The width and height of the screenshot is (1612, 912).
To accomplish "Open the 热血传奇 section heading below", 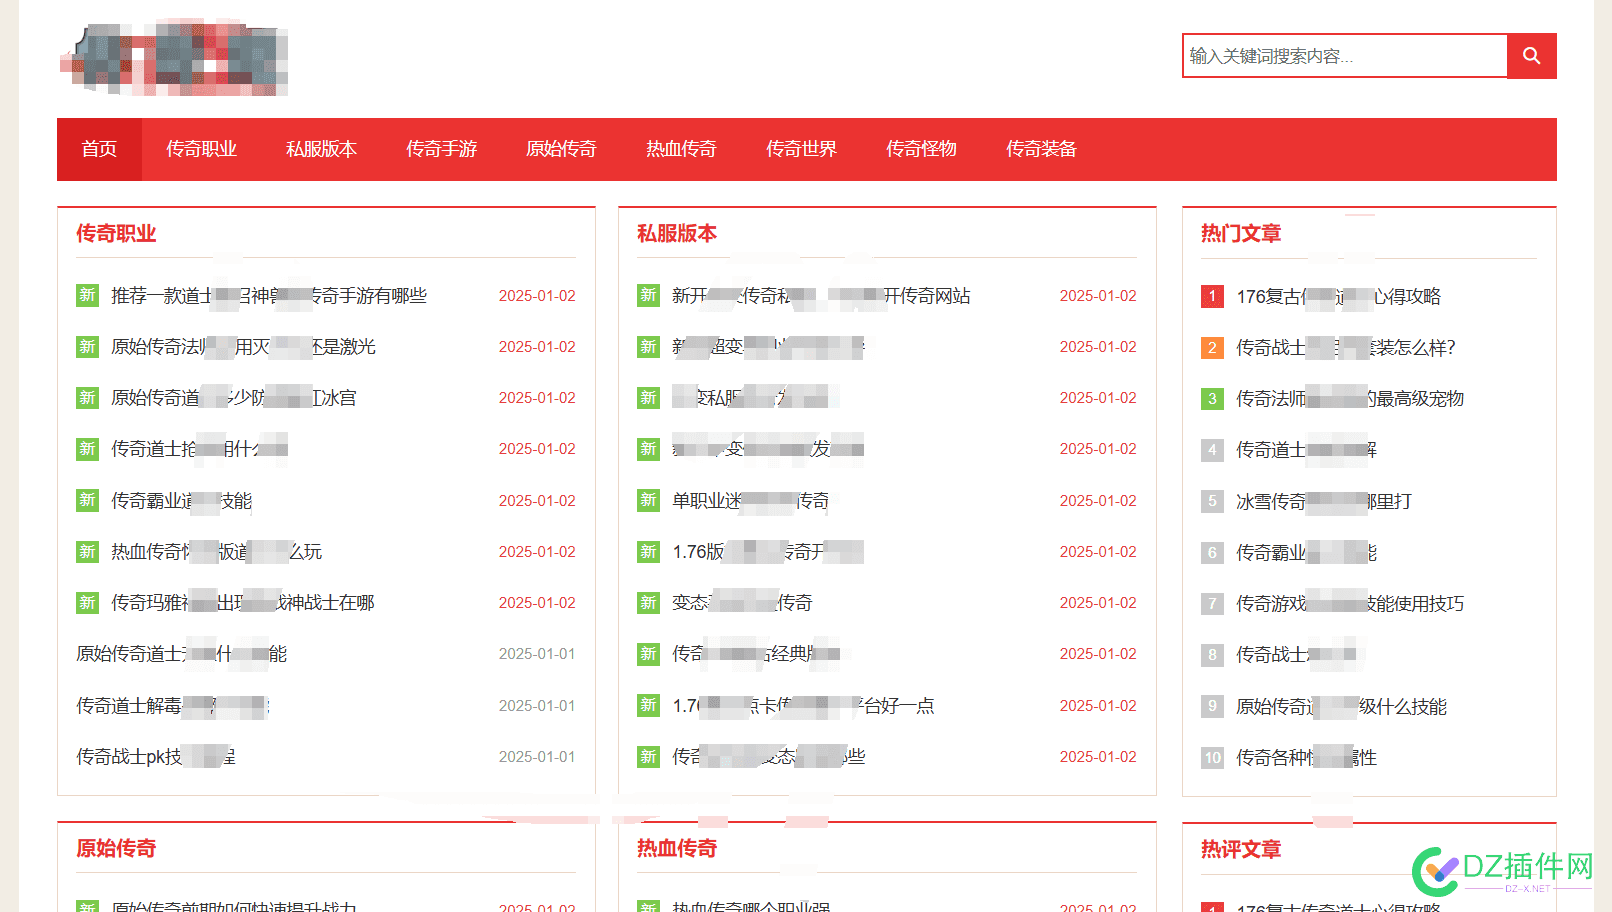I will 677,848.
